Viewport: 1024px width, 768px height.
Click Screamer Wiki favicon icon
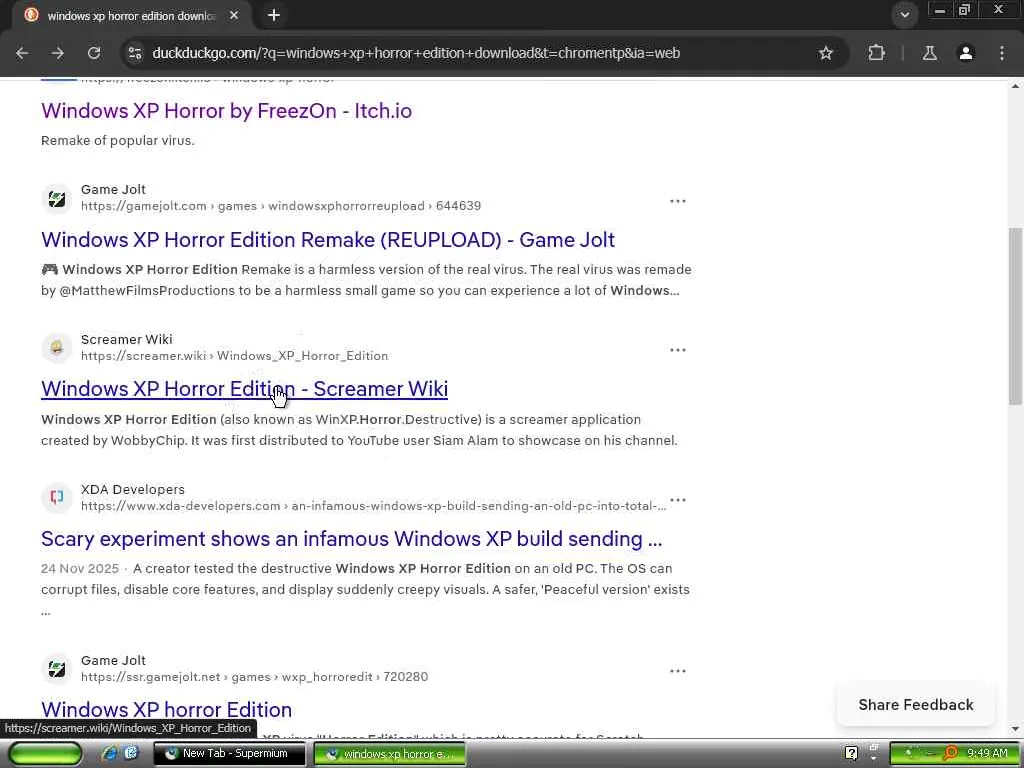coord(57,348)
